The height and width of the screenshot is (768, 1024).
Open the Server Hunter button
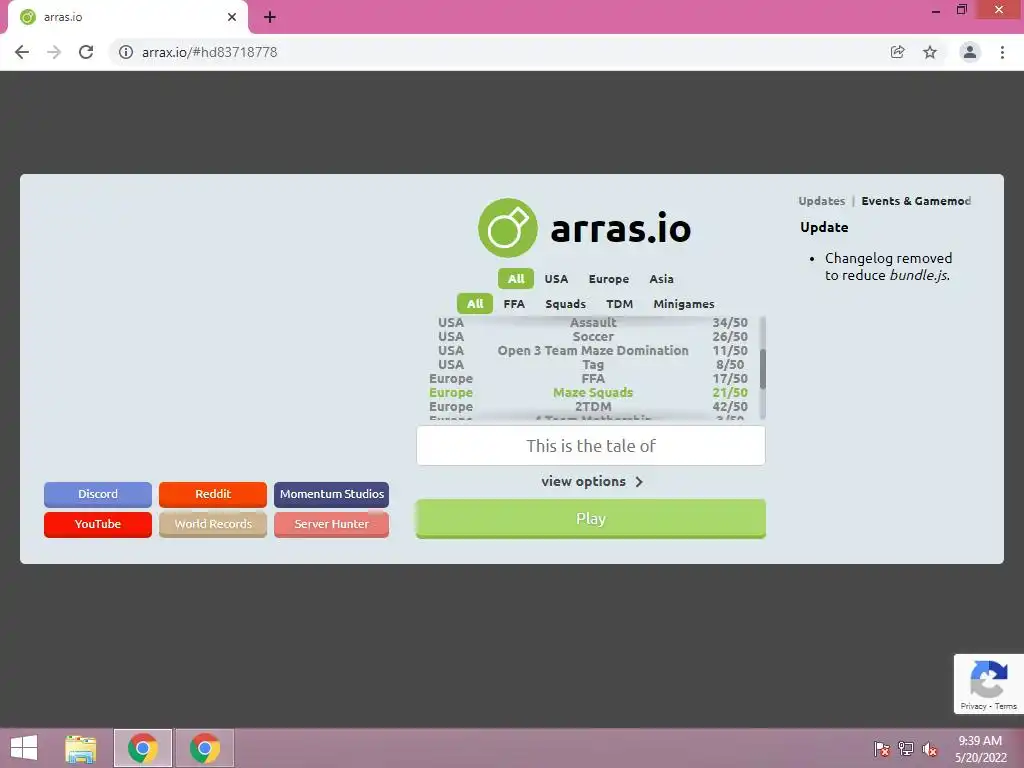point(332,524)
